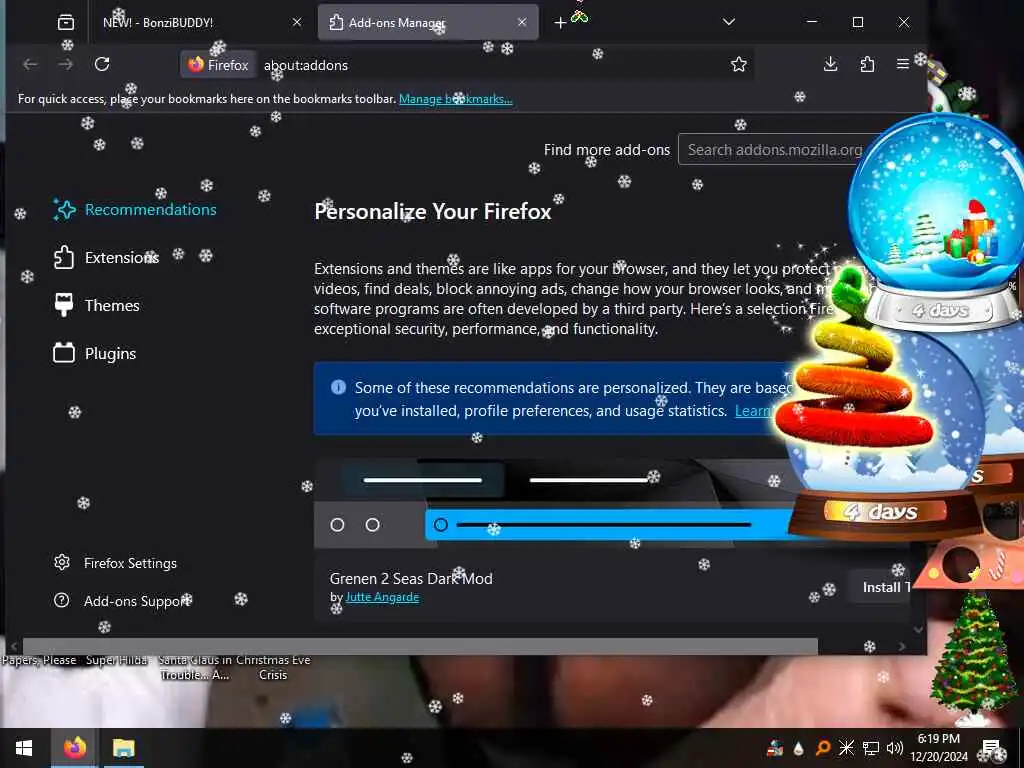Select the Super Hilda desktop shortcut

pyautogui.click(x=116, y=660)
